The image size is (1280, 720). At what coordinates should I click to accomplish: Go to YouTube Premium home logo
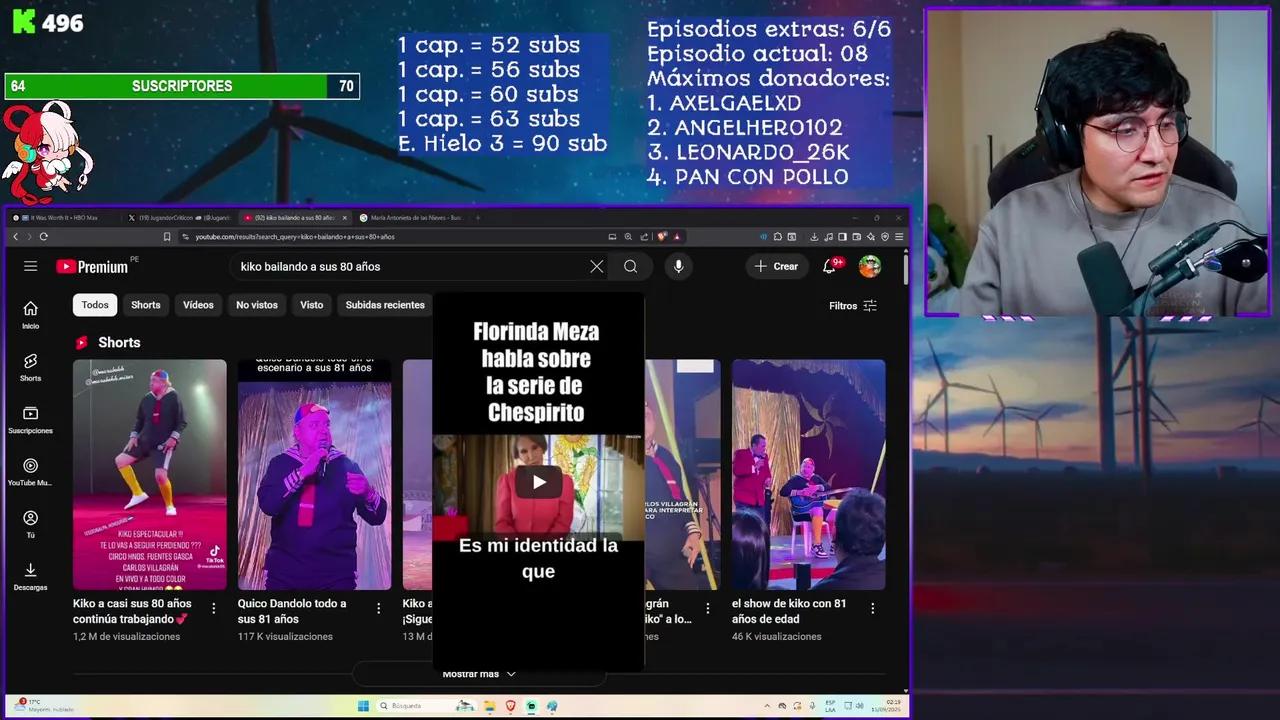(92, 266)
